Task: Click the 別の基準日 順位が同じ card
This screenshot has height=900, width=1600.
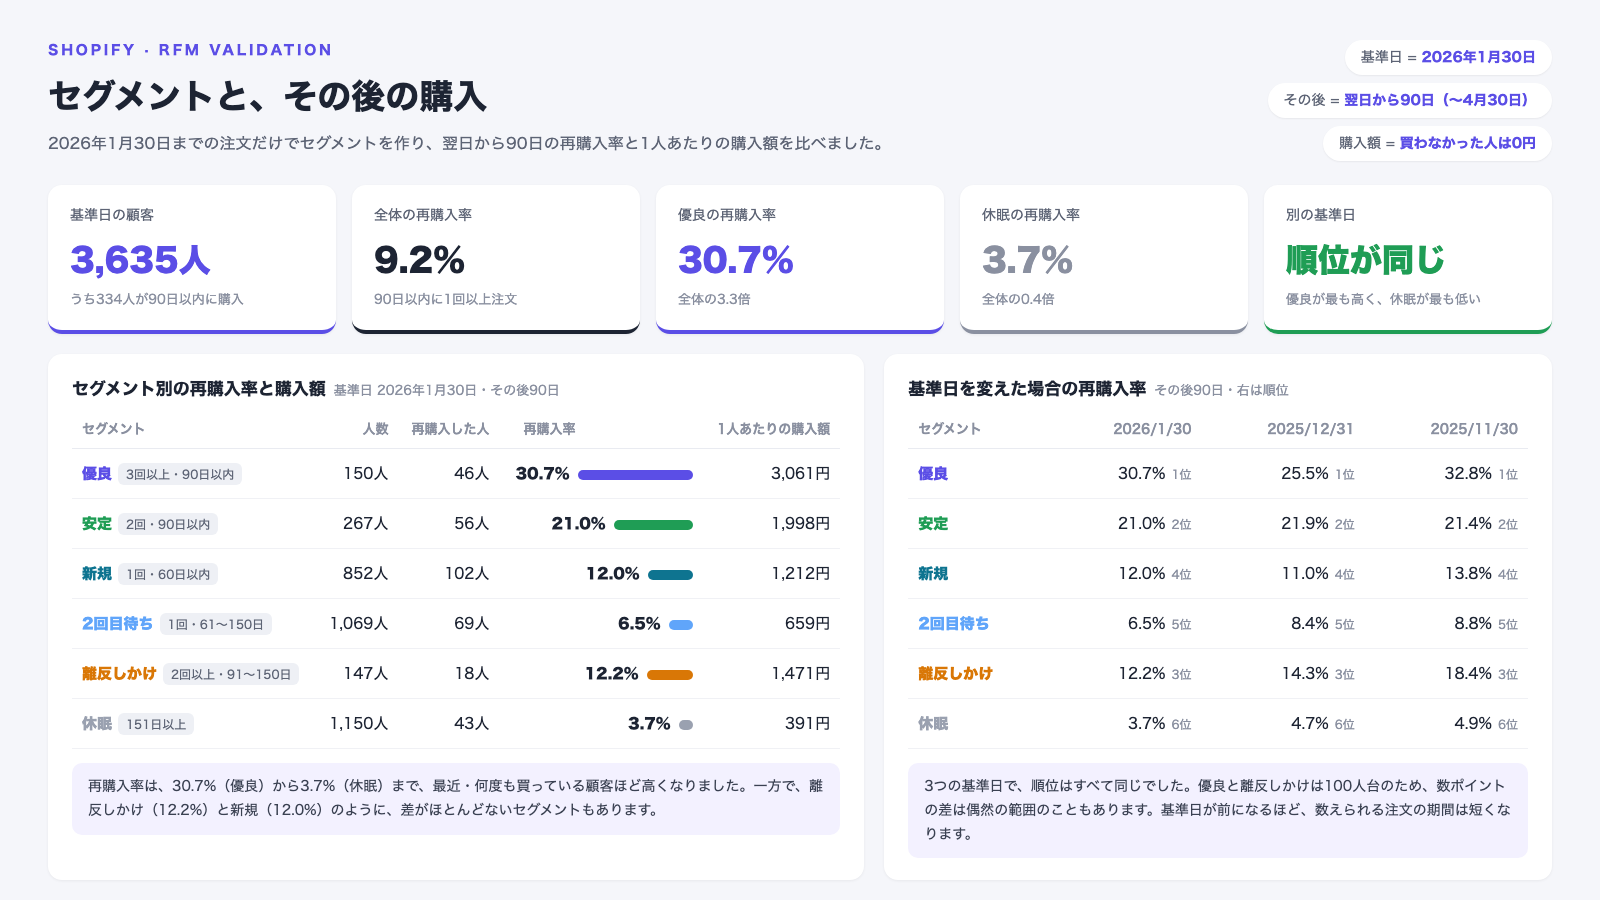Action: (x=1408, y=259)
